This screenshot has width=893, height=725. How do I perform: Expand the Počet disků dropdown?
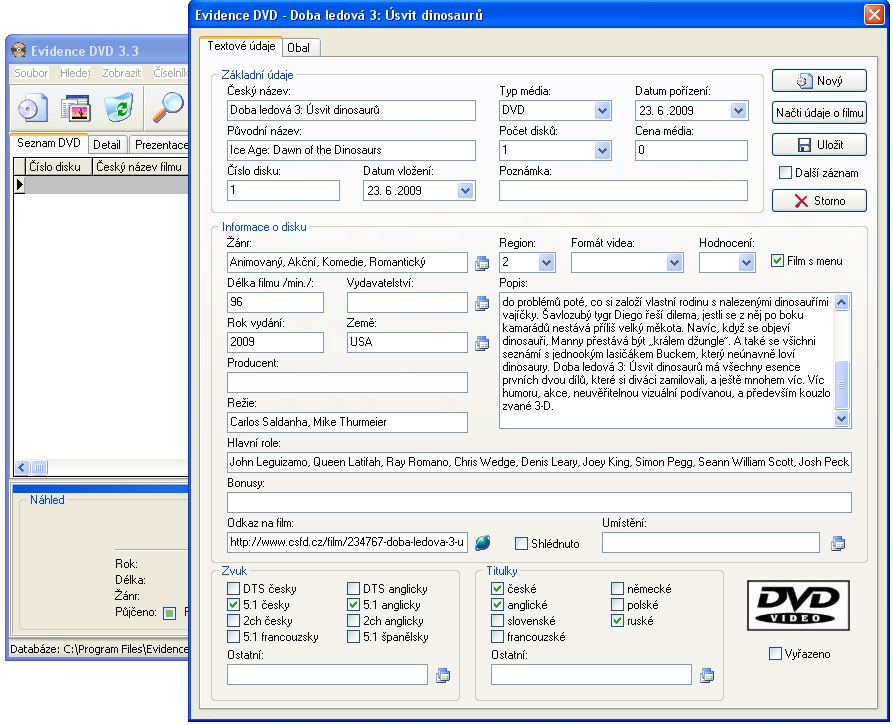point(602,150)
